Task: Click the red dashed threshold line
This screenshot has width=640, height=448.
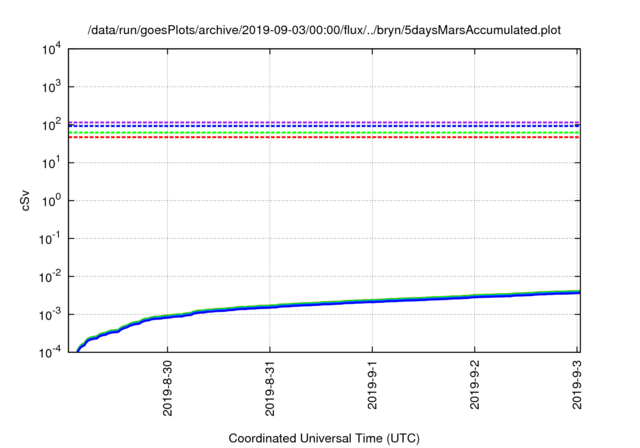Action: pyautogui.click(x=324, y=137)
